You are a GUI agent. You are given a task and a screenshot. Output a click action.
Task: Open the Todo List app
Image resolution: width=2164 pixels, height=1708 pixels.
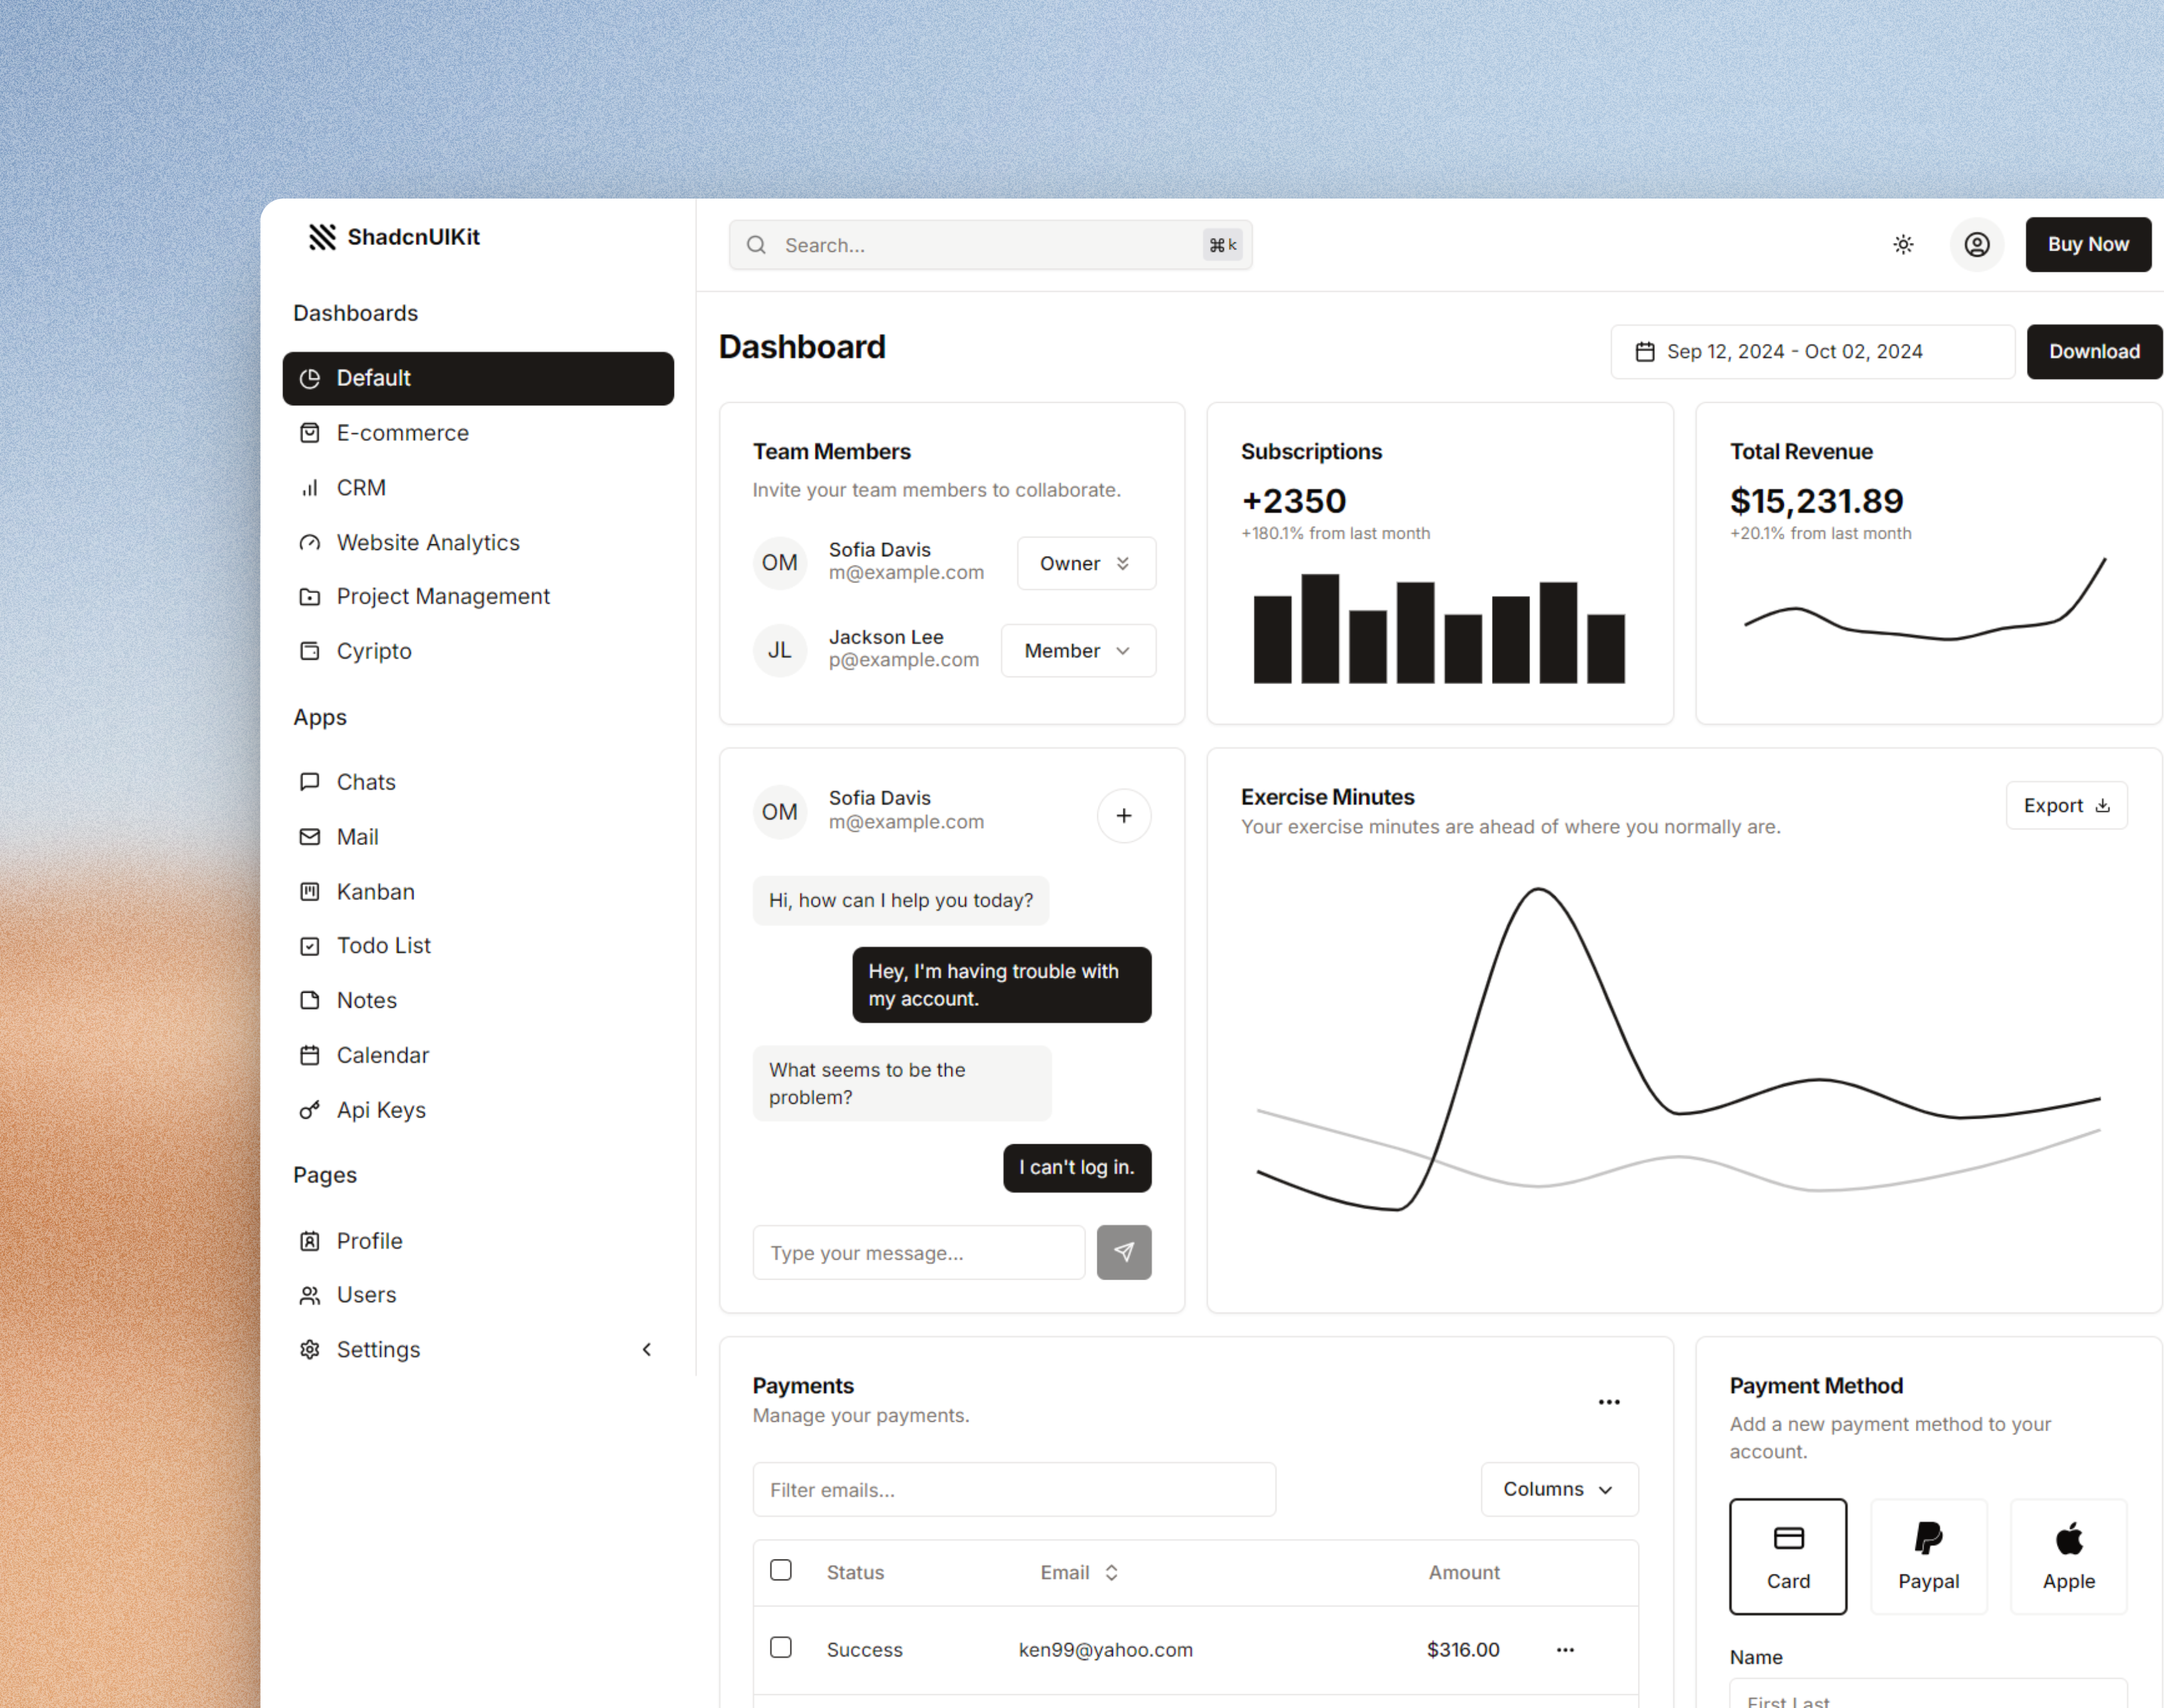(x=478, y=946)
